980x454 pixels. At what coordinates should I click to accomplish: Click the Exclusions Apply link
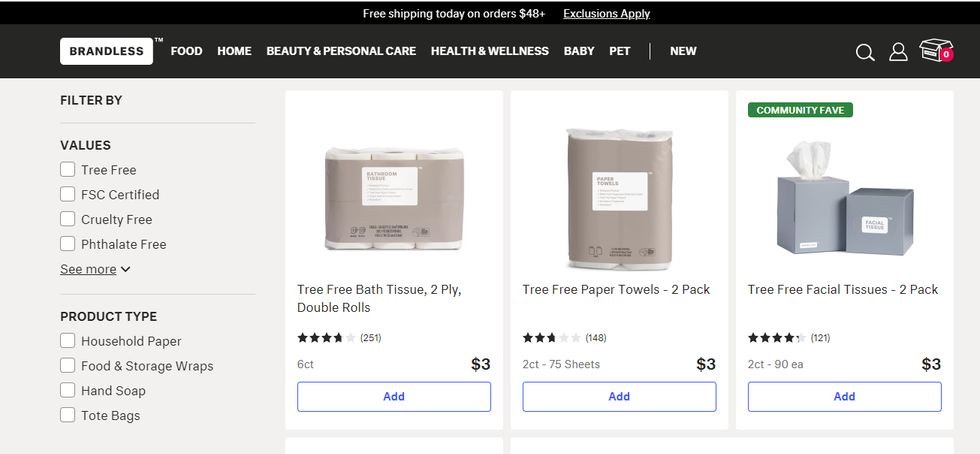(x=606, y=14)
